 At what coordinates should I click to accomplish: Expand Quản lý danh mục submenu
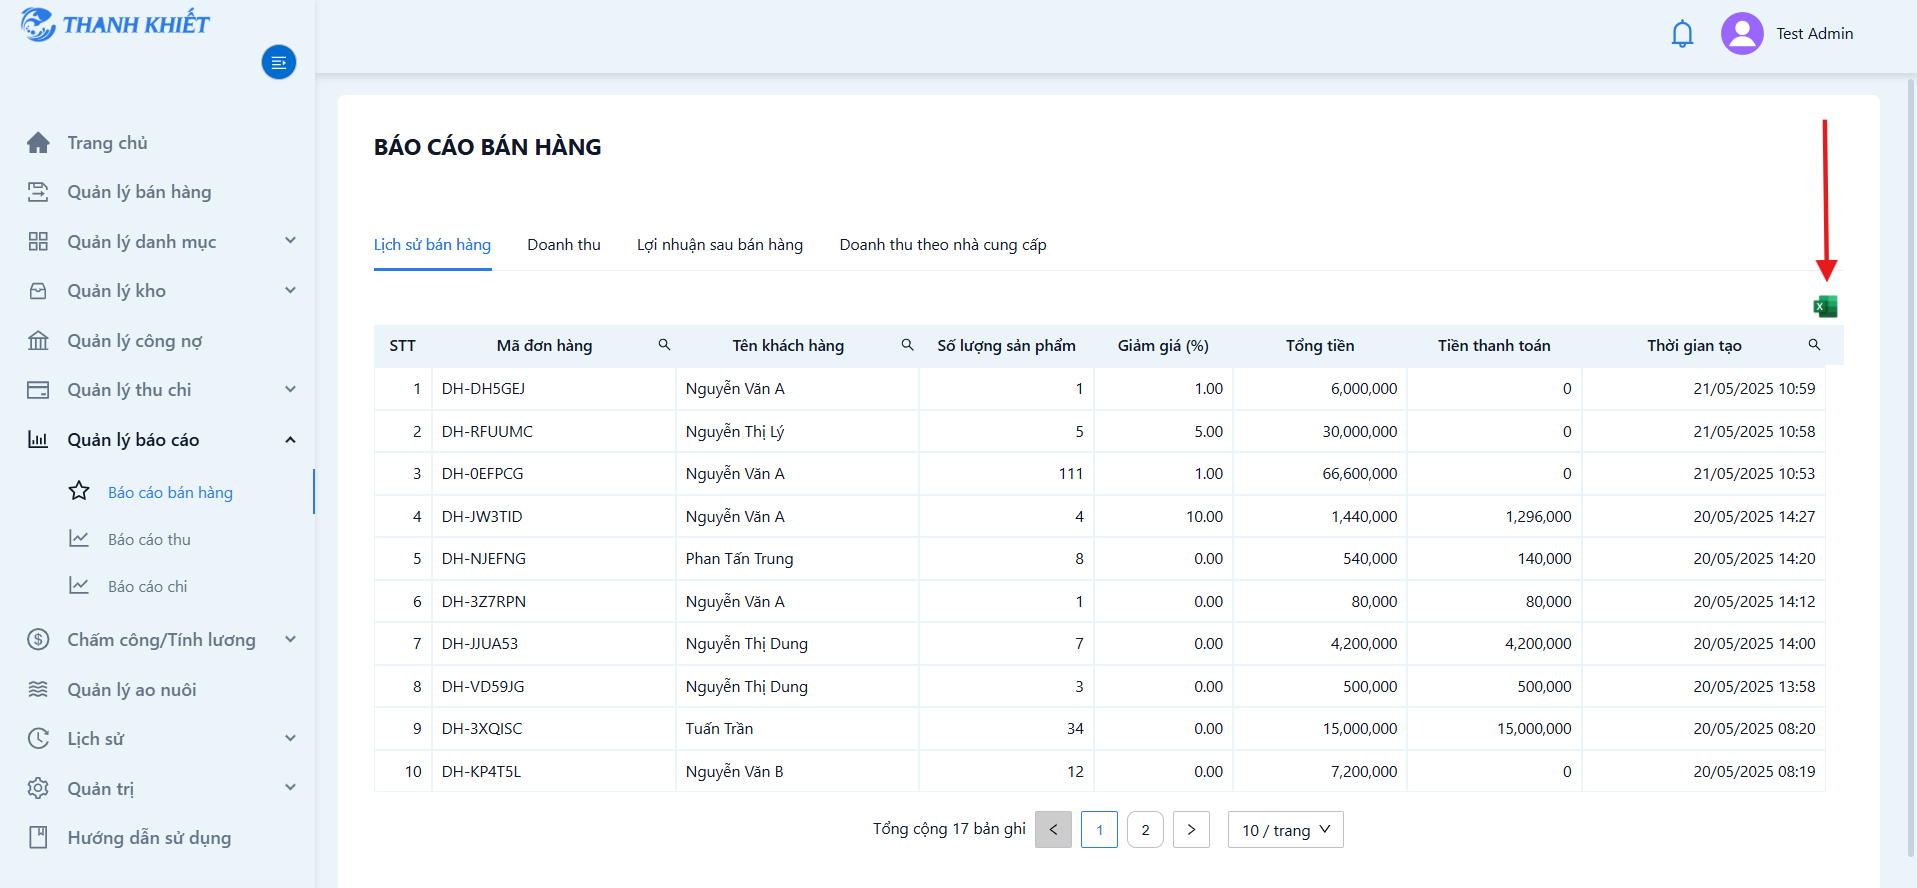coord(290,241)
